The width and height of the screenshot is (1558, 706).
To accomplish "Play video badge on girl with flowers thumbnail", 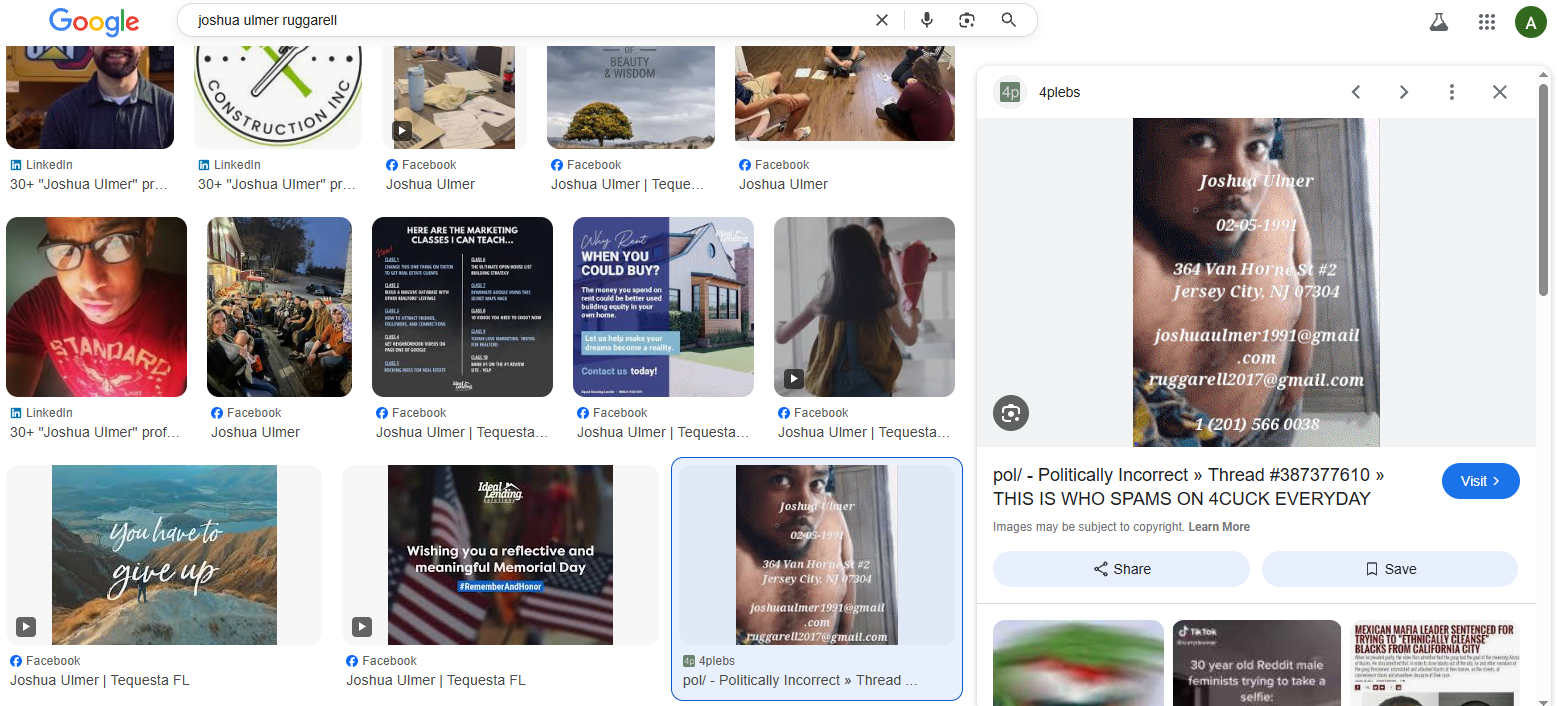I will [x=794, y=378].
